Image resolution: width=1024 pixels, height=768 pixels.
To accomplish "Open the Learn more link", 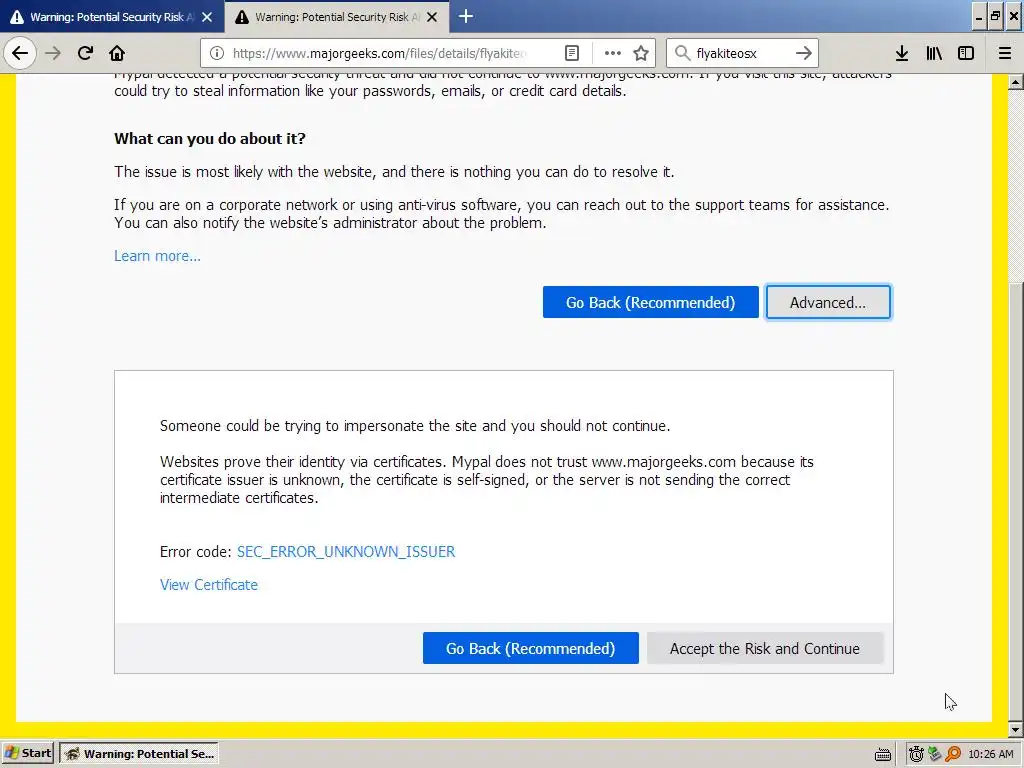I will click(157, 256).
